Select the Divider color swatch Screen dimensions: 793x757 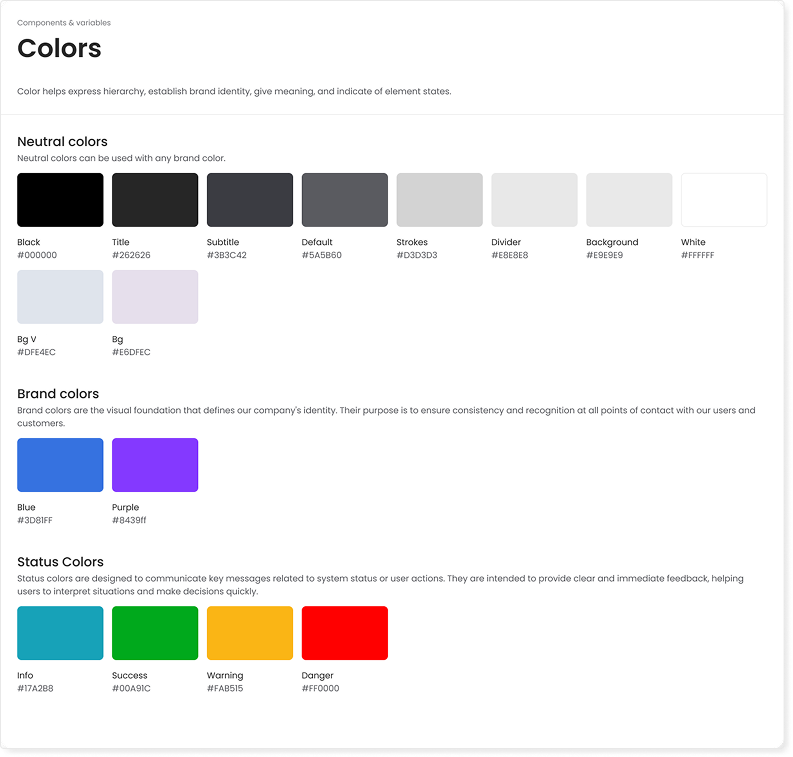click(534, 200)
